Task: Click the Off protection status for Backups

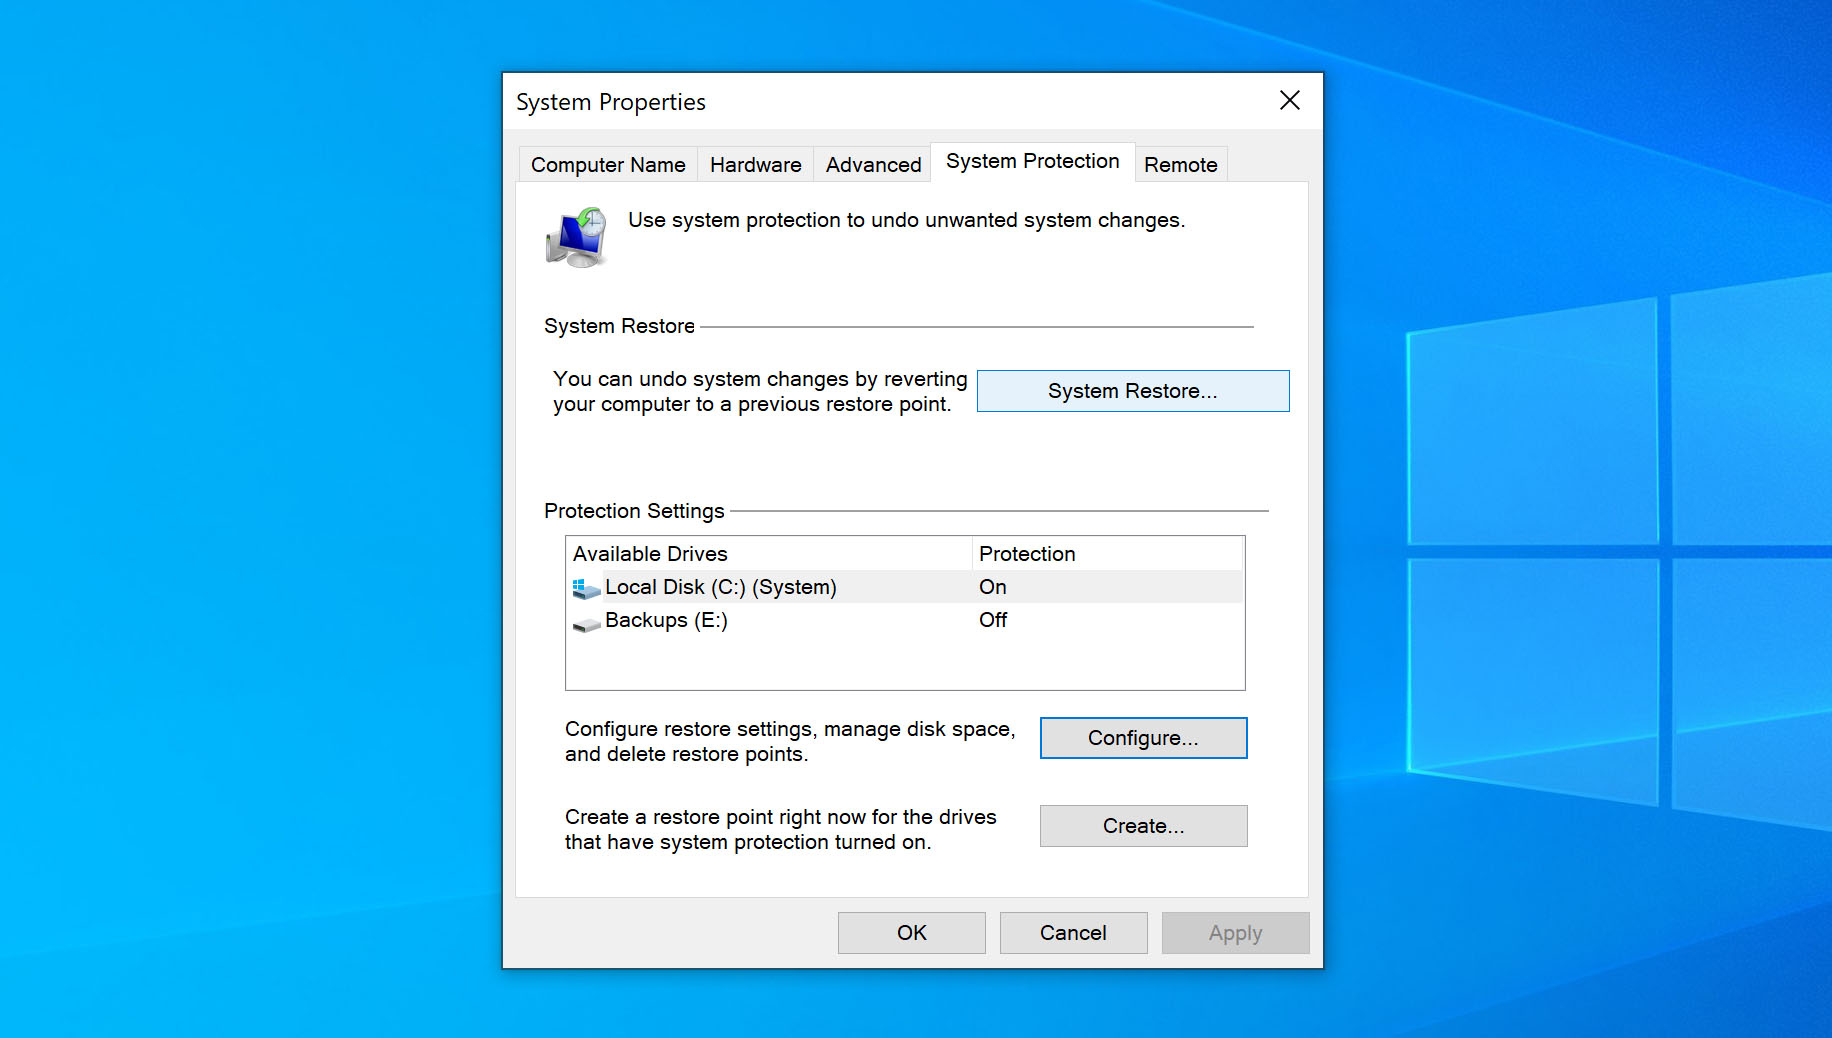Action: point(993,620)
